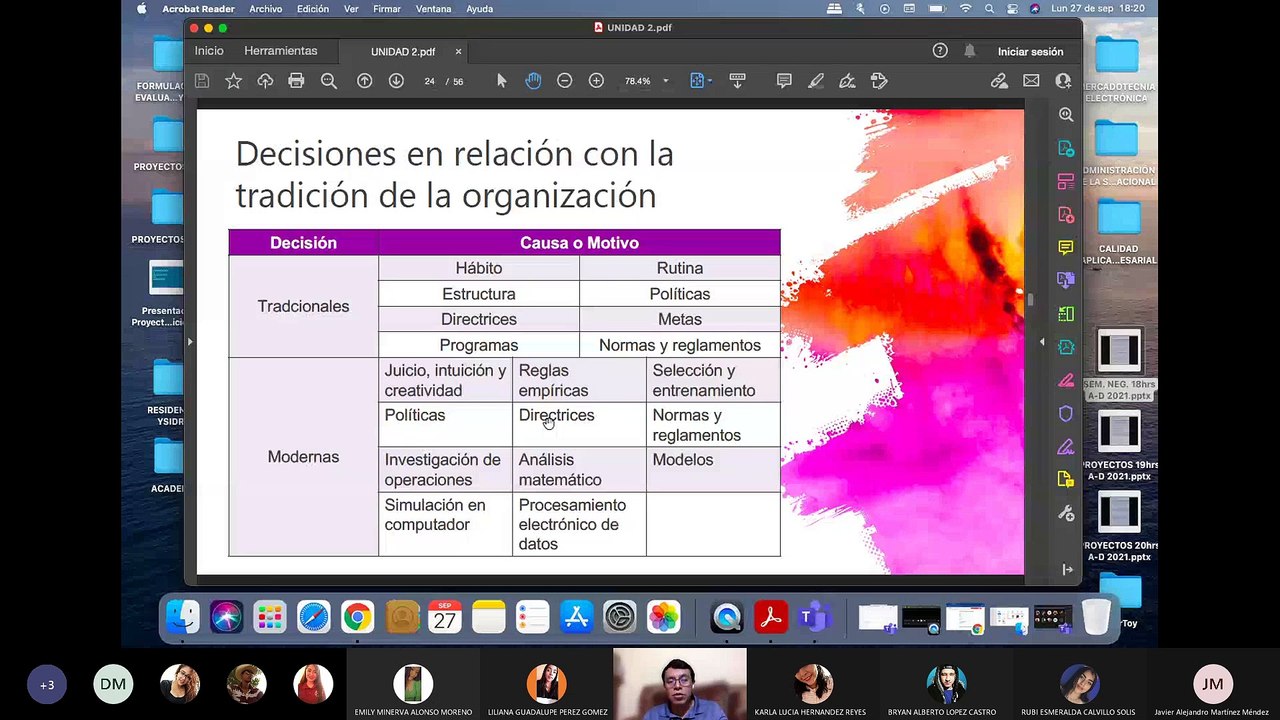Screen dimensions: 1280x720
Task: Click the vertical document scrollbar handle
Action: pos(1029,298)
